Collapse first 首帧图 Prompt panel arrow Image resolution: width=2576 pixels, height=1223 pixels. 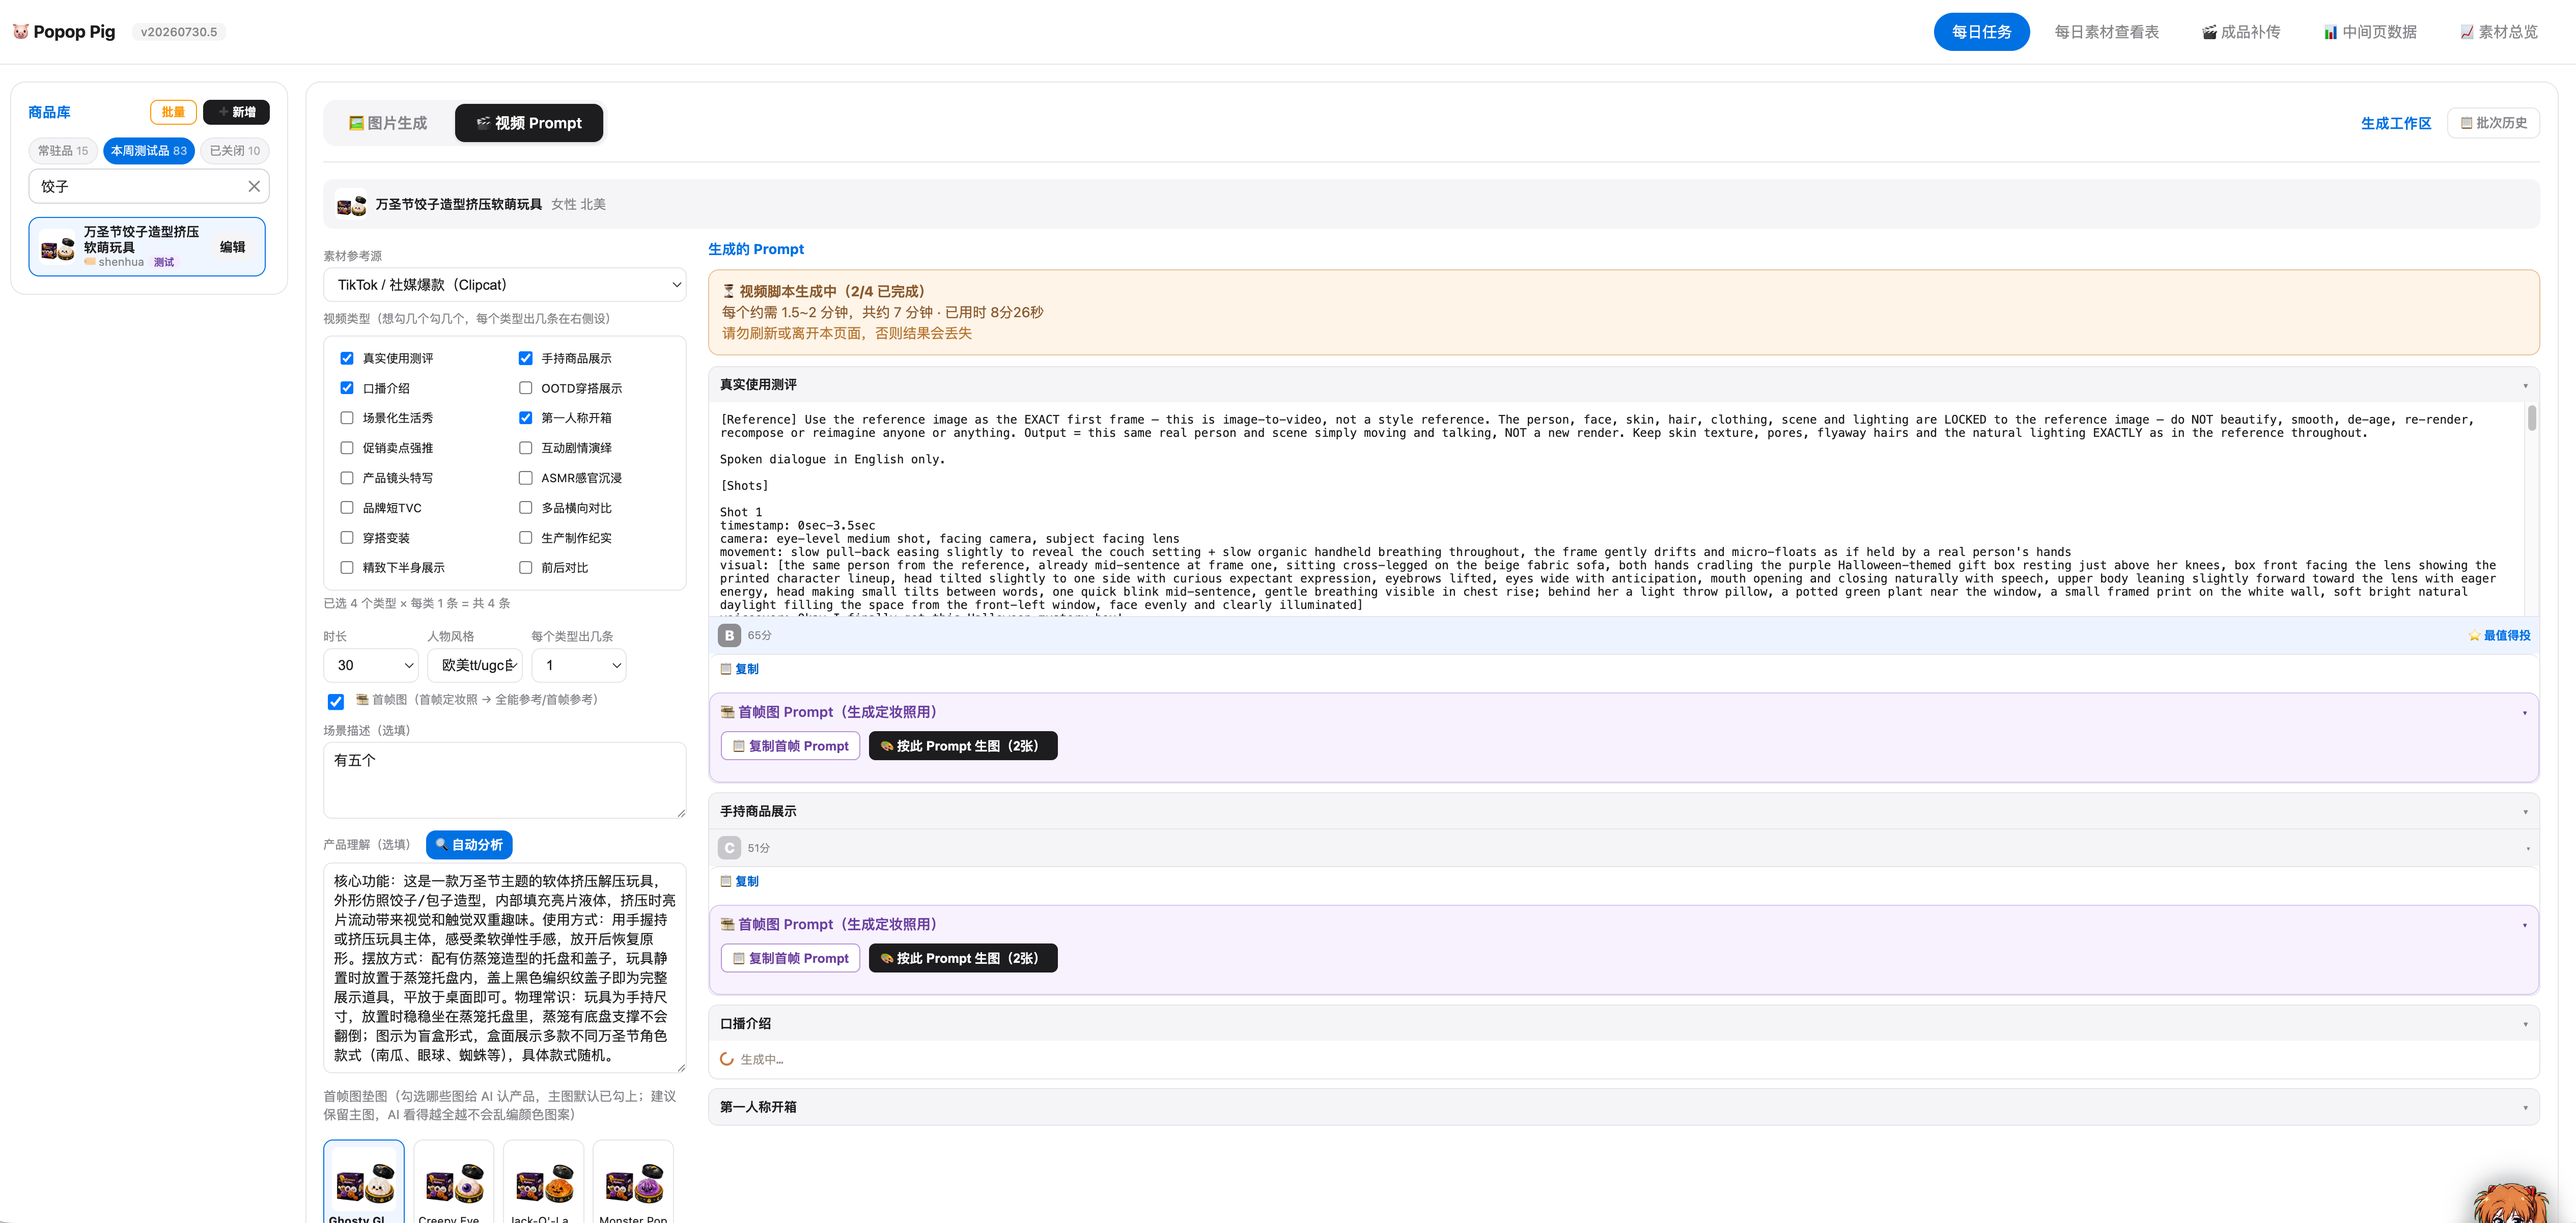[2524, 713]
